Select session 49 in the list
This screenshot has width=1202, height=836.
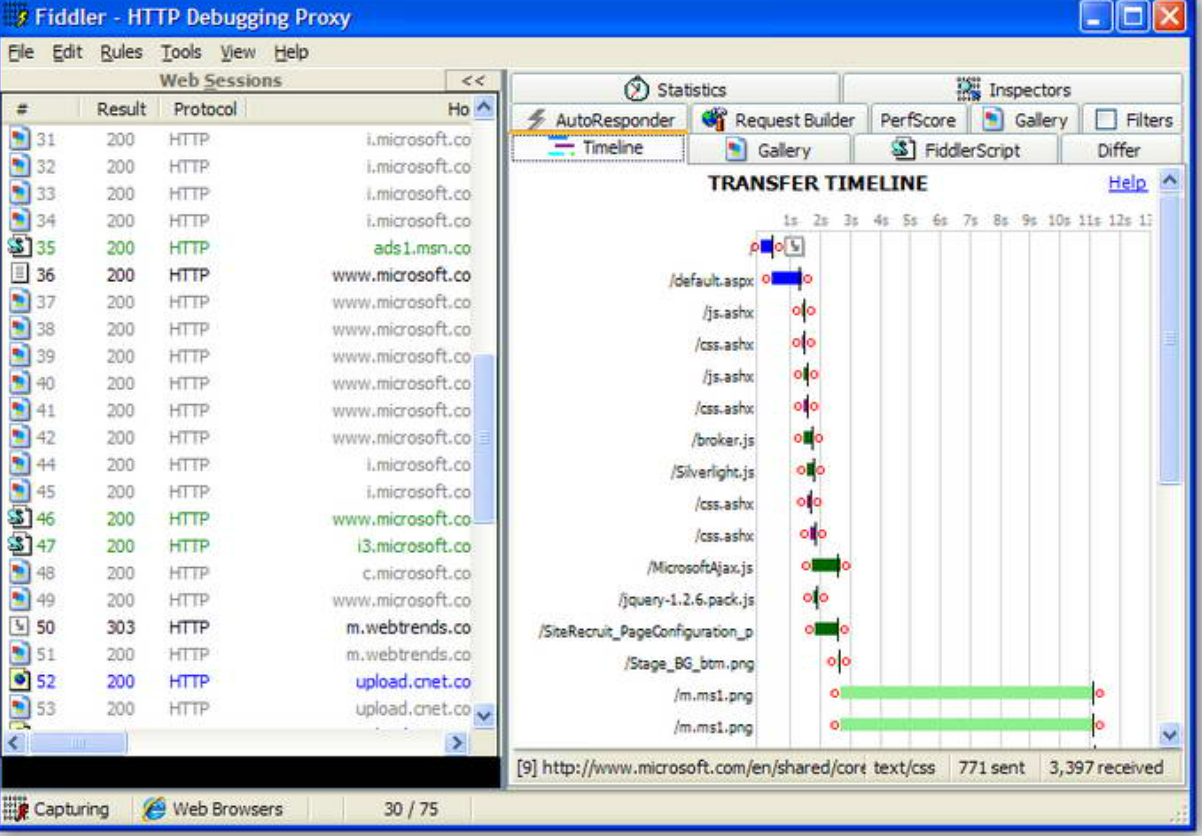coord(238,600)
